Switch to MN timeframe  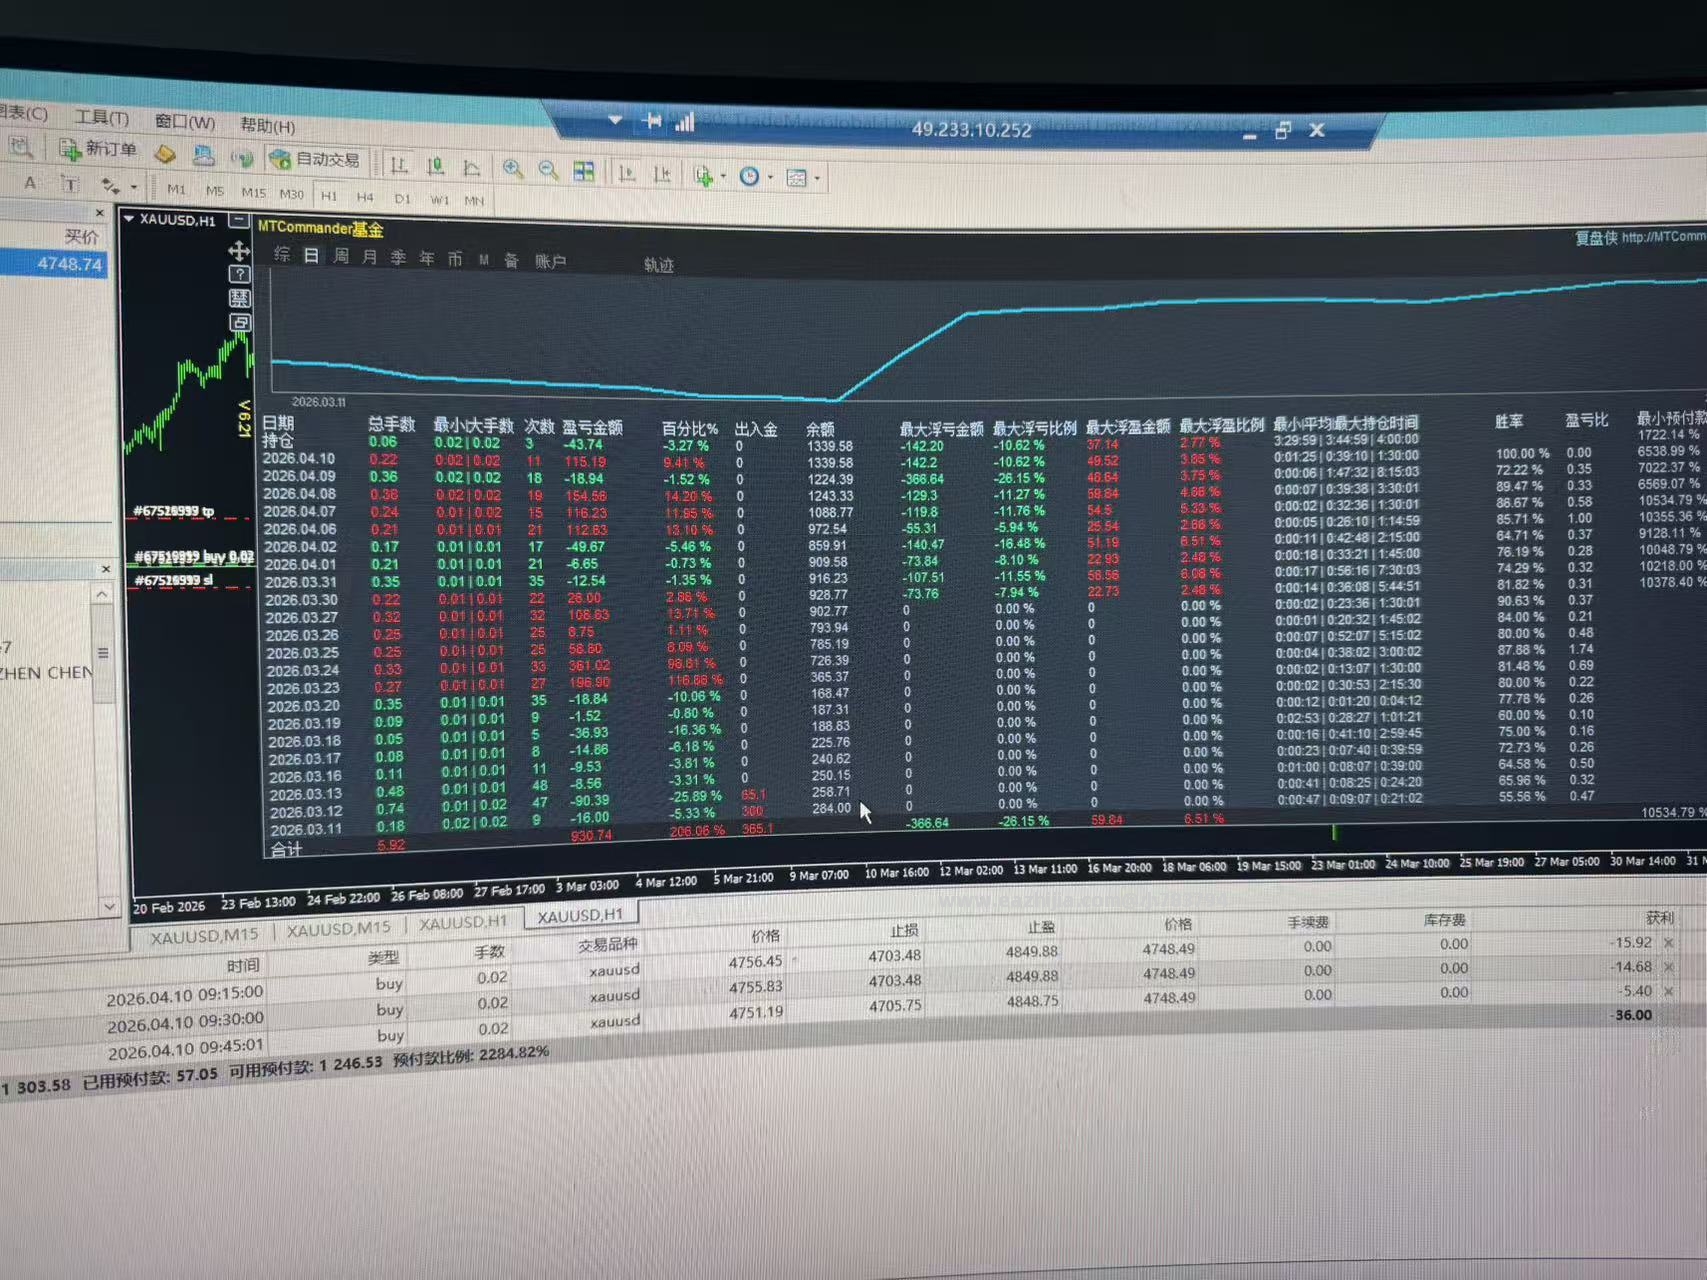point(474,200)
